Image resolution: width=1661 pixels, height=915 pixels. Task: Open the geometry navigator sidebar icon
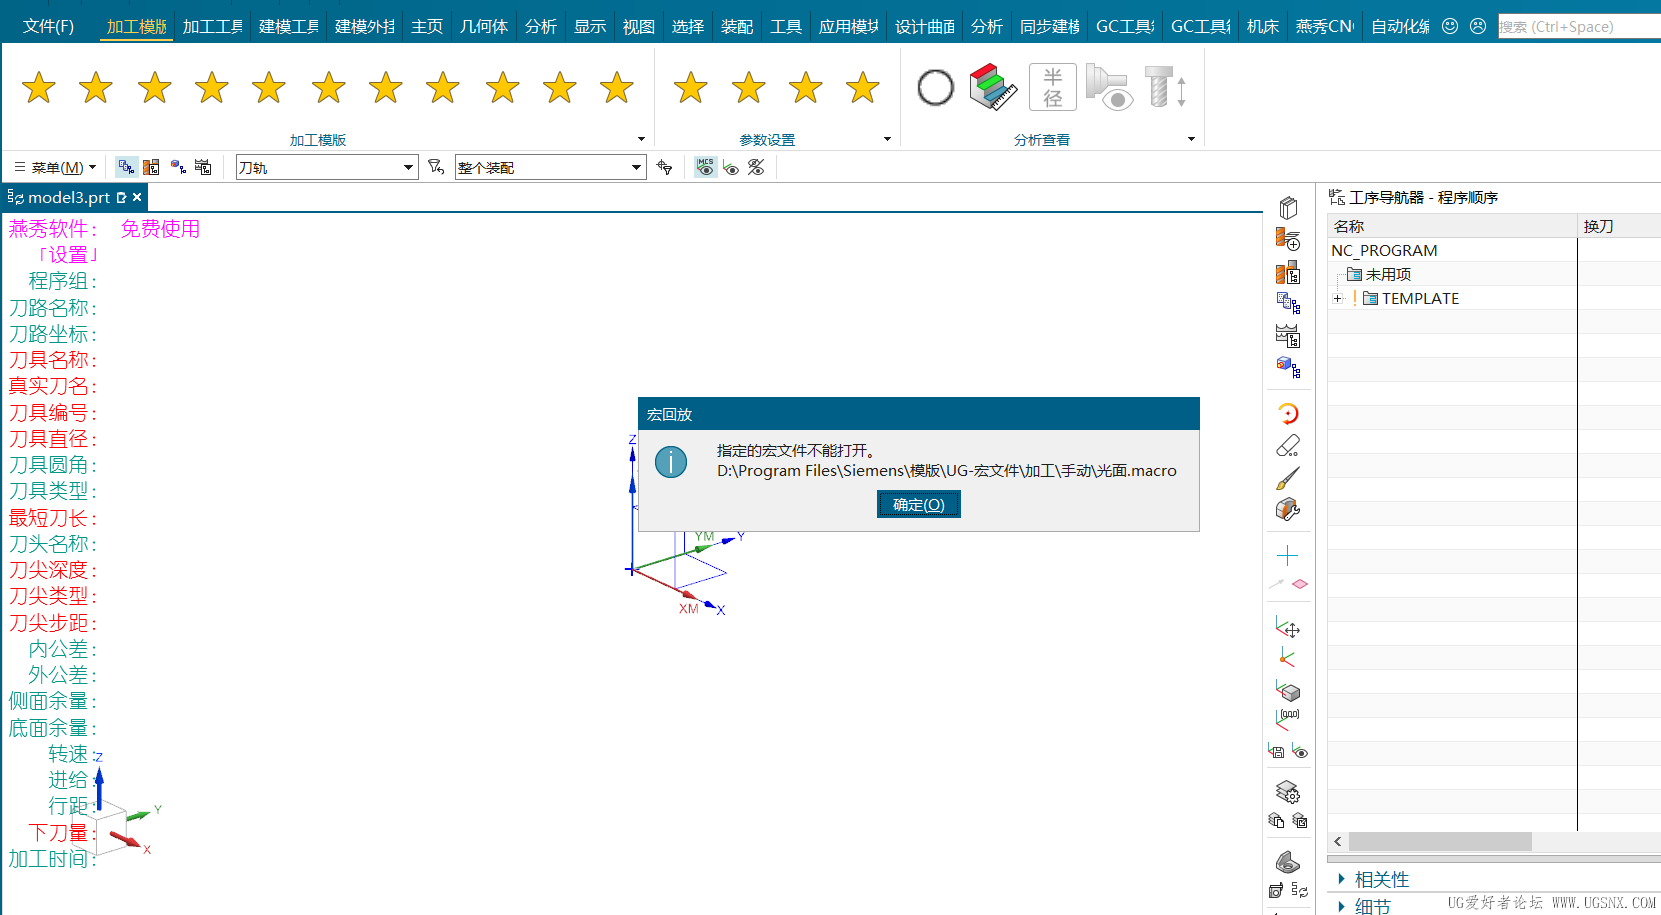pos(1288,368)
